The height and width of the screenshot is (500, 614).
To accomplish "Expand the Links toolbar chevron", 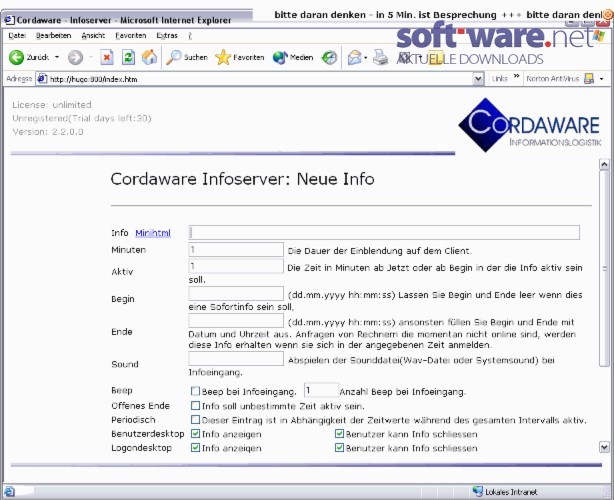I will click(516, 76).
